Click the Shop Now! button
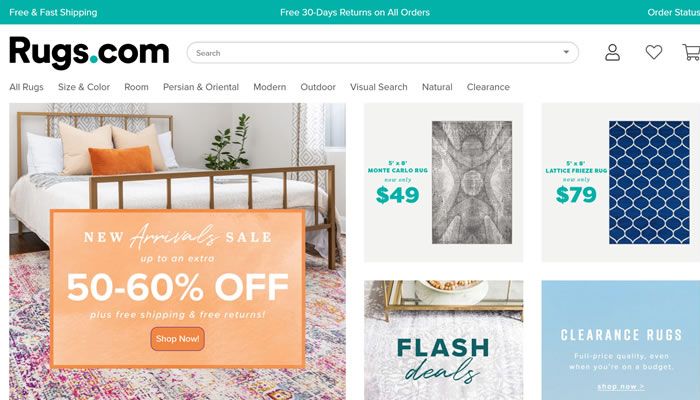Image resolution: width=700 pixels, height=400 pixels. click(x=178, y=339)
